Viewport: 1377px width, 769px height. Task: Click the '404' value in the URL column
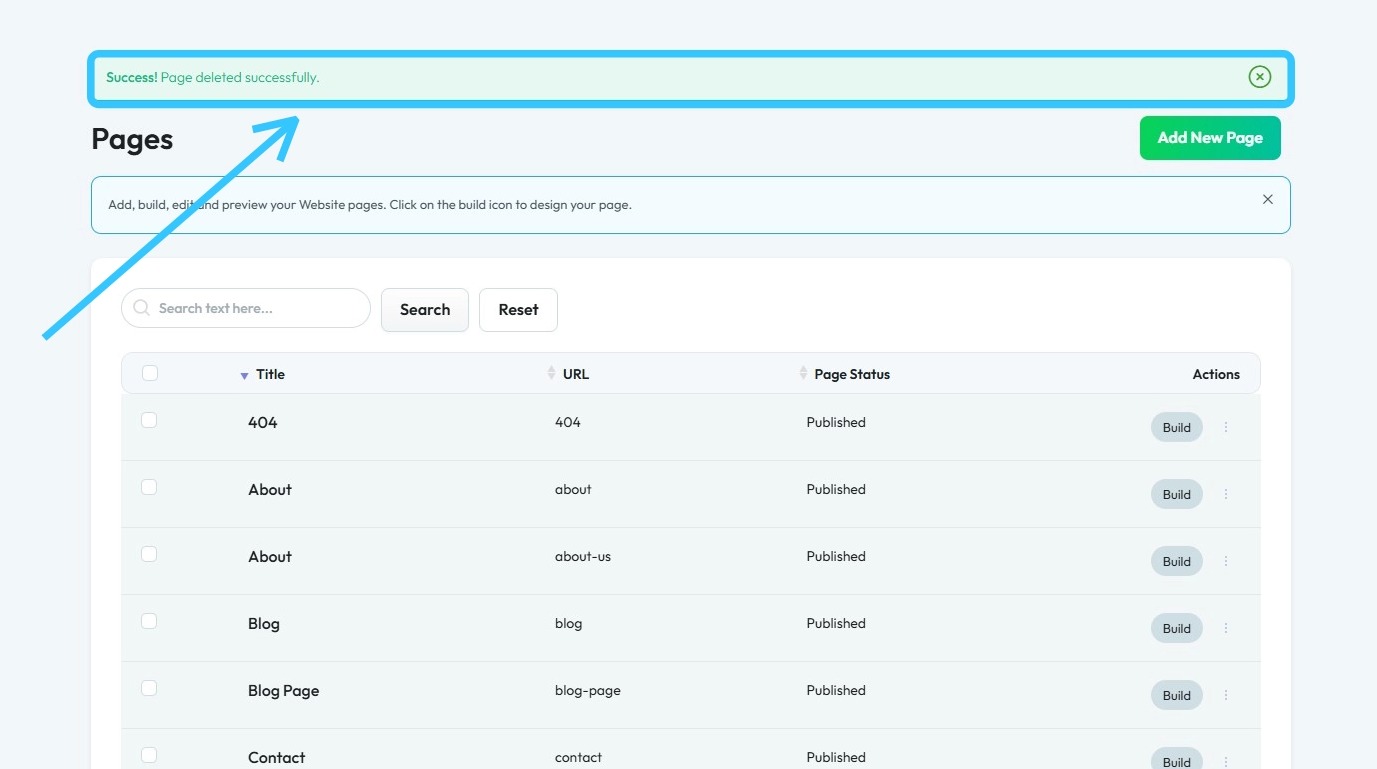(x=568, y=422)
